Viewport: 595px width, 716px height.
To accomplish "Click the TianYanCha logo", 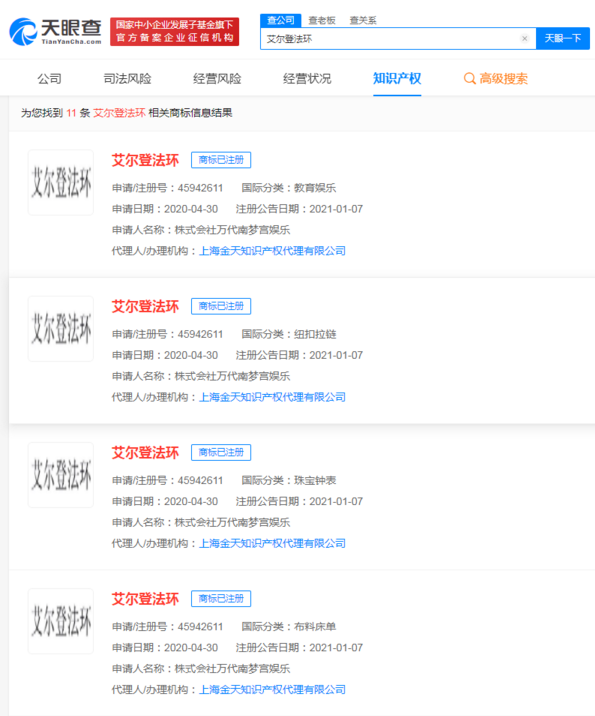I will tap(55, 32).
